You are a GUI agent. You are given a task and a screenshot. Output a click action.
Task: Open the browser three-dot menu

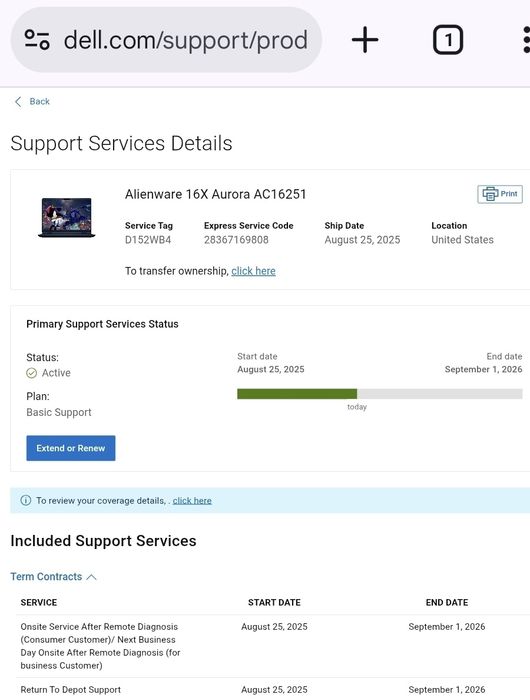tap(526, 40)
